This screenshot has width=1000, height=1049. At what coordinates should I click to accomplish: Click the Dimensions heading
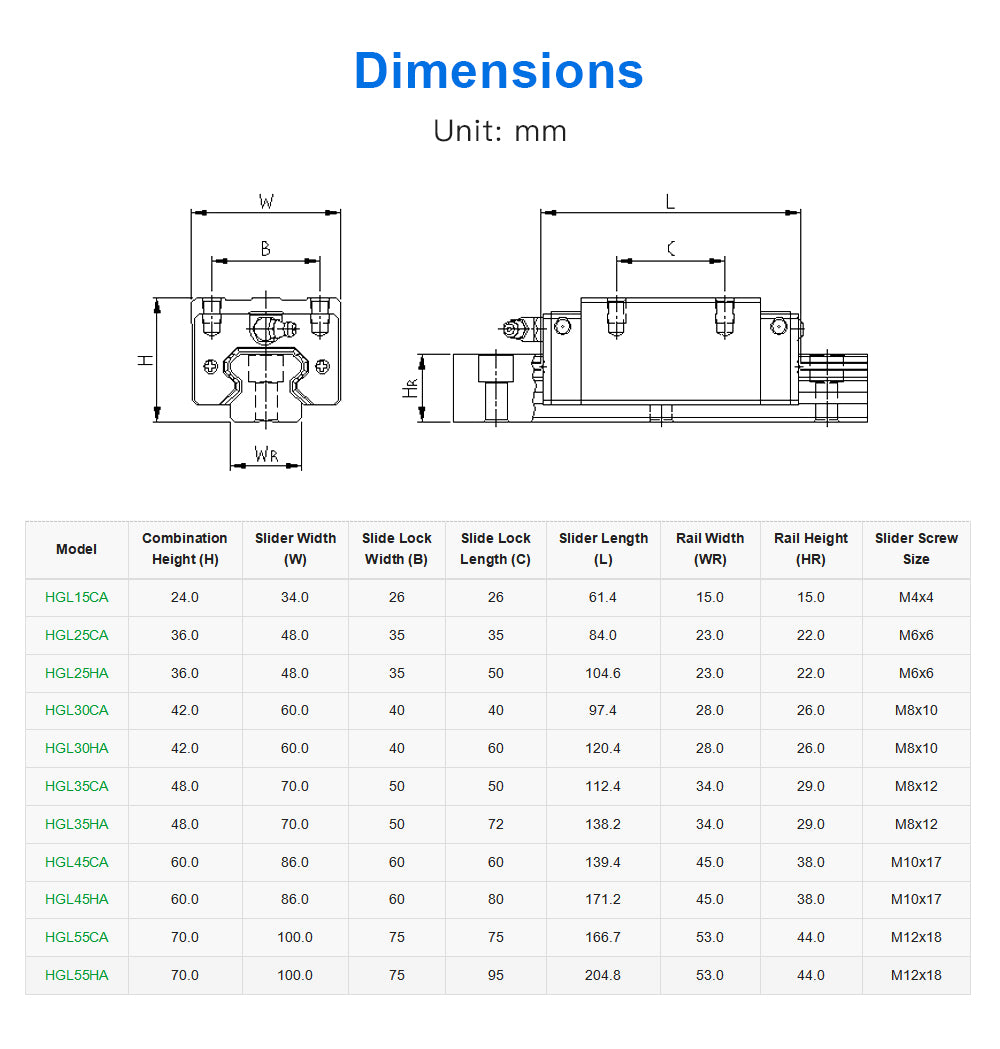click(x=499, y=71)
